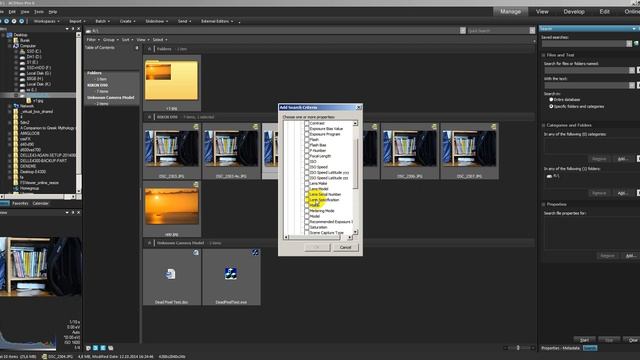Switch to Favorites tab in folders pane
Screen dimensions: 640x360
[x=20, y=203]
